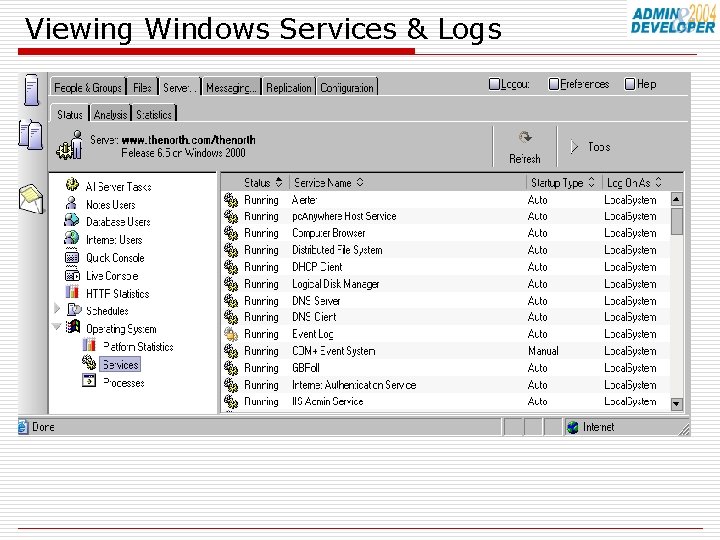Image resolution: width=720 pixels, height=540 pixels.
Task: Click the Internet Users globe icon
Action: (72, 238)
